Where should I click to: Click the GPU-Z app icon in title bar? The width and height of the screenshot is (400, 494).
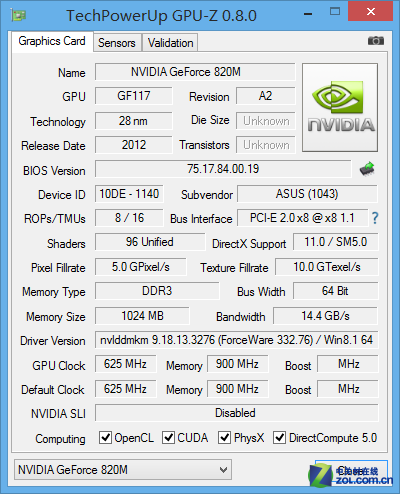click(x=18, y=15)
